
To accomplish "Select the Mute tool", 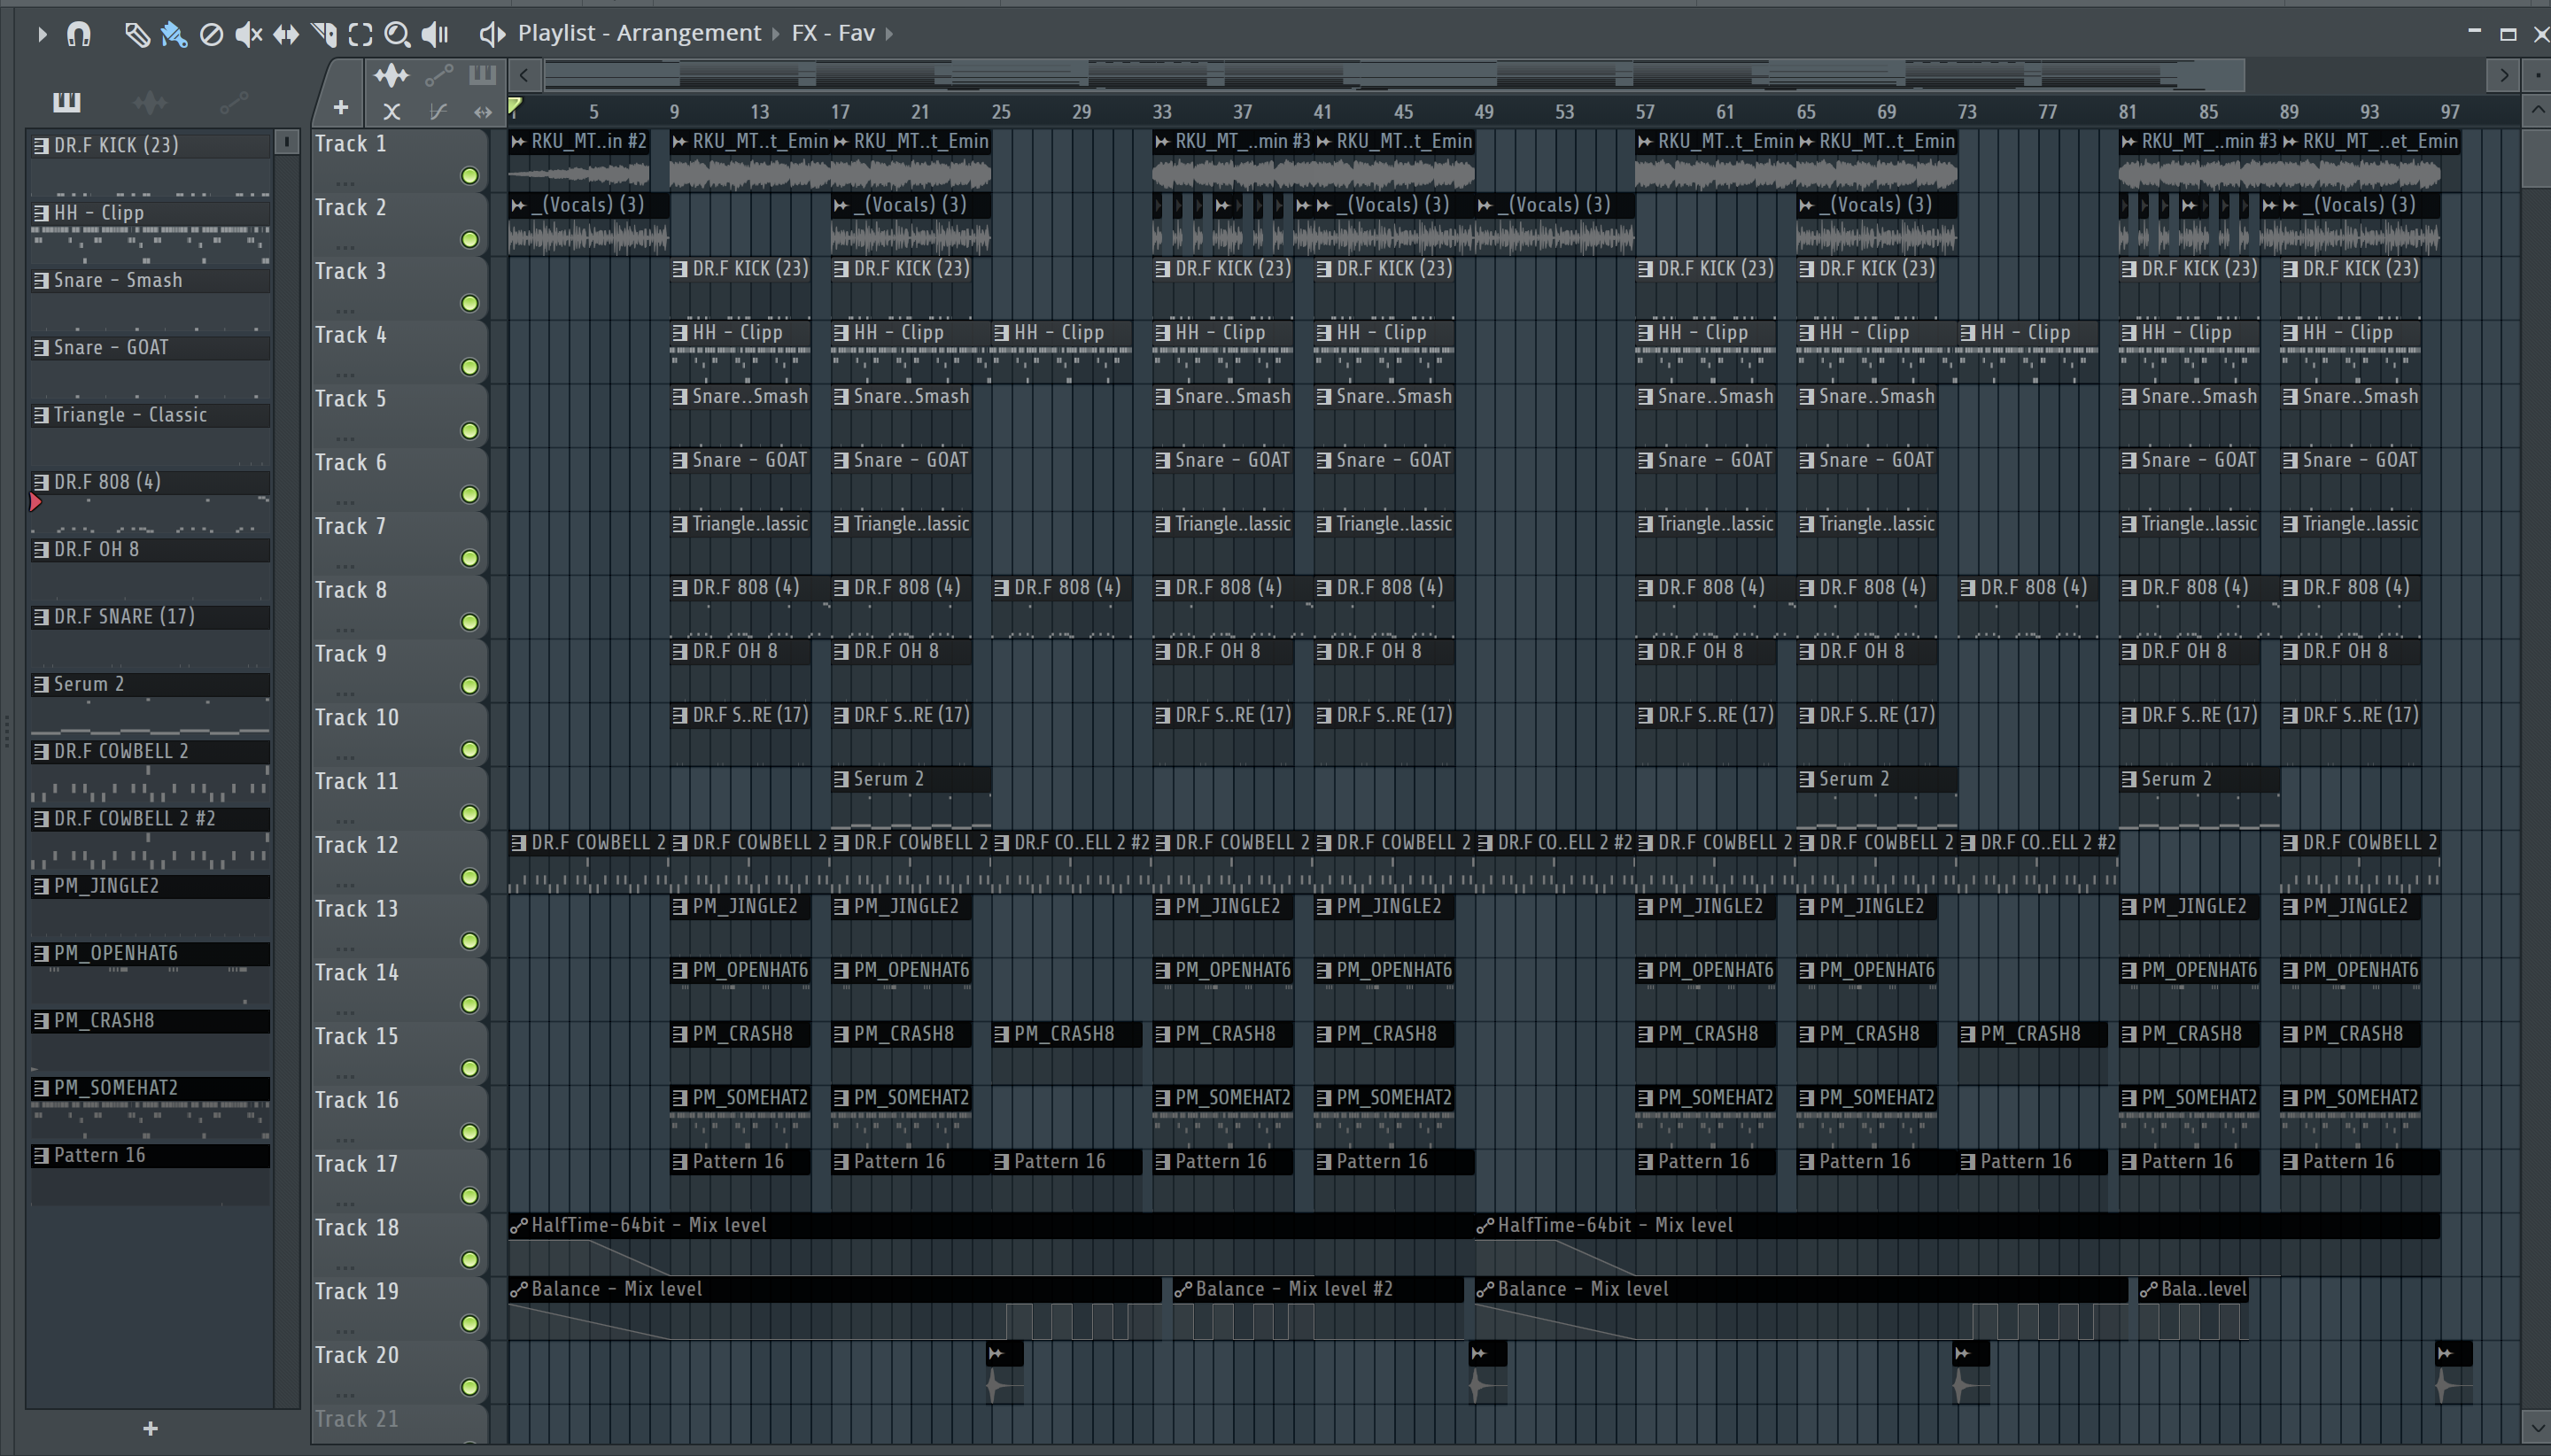I will tap(248, 35).
